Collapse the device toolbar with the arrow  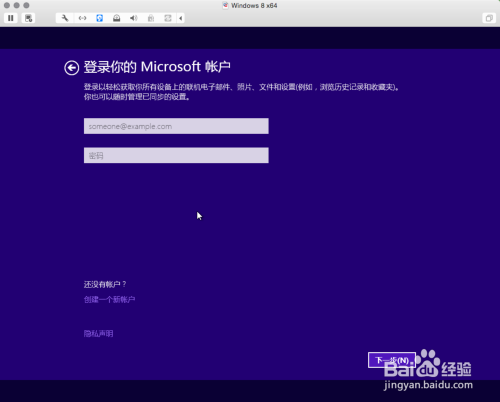[181, 18]
